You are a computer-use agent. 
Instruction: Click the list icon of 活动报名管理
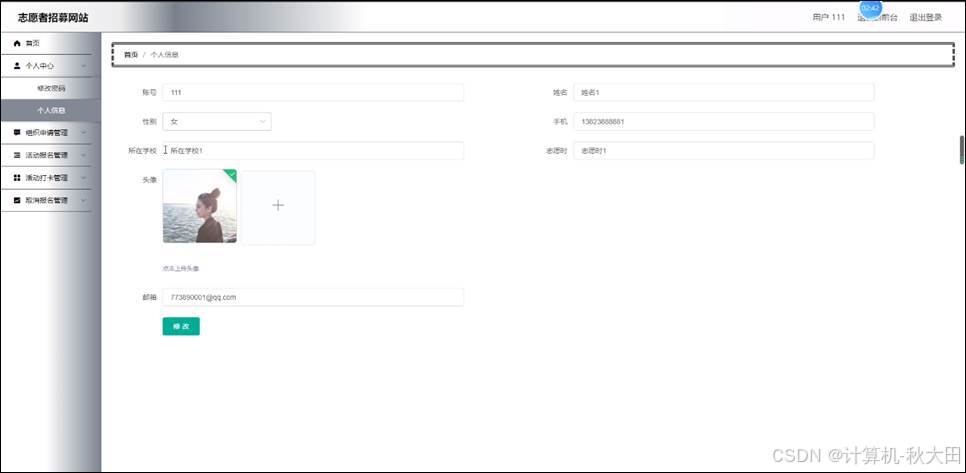point(17,155)
